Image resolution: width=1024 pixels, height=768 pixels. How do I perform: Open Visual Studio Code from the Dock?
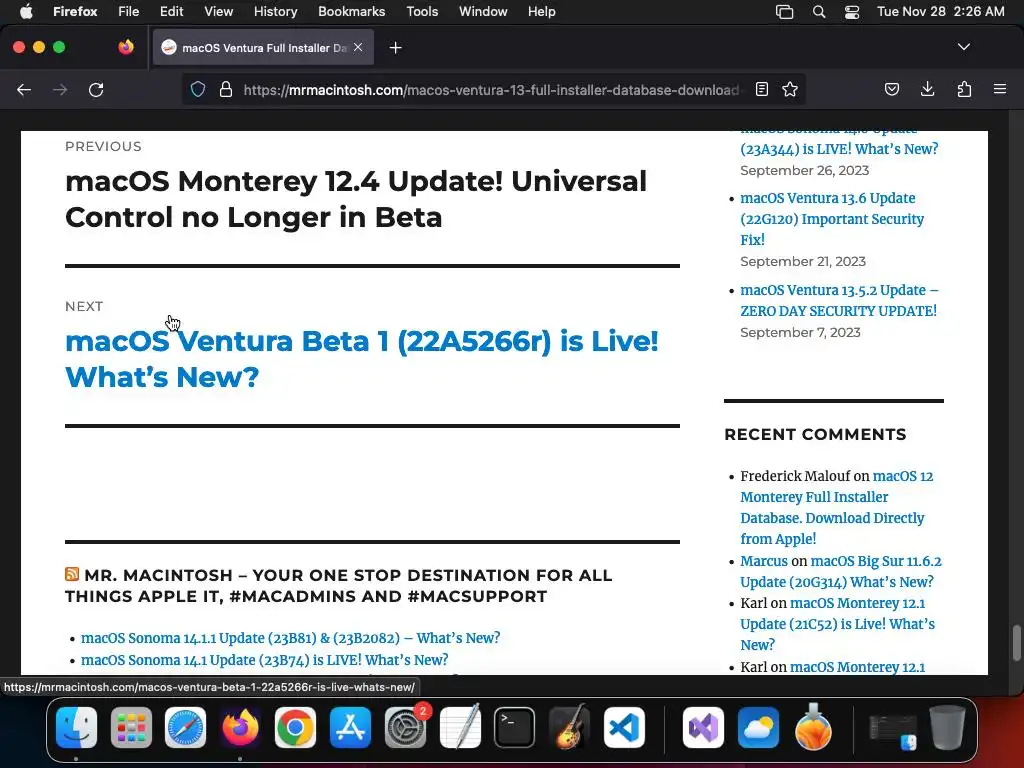pos(624,728)
